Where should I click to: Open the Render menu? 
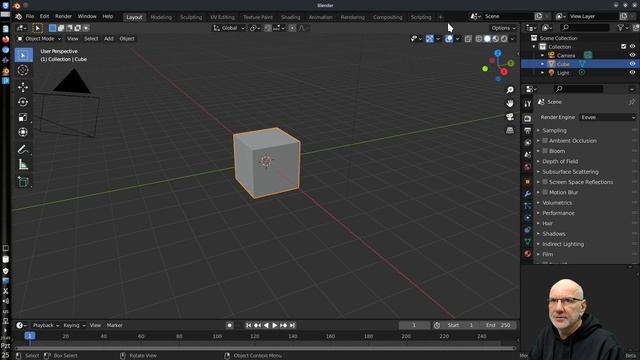click(x=63, y=16)
